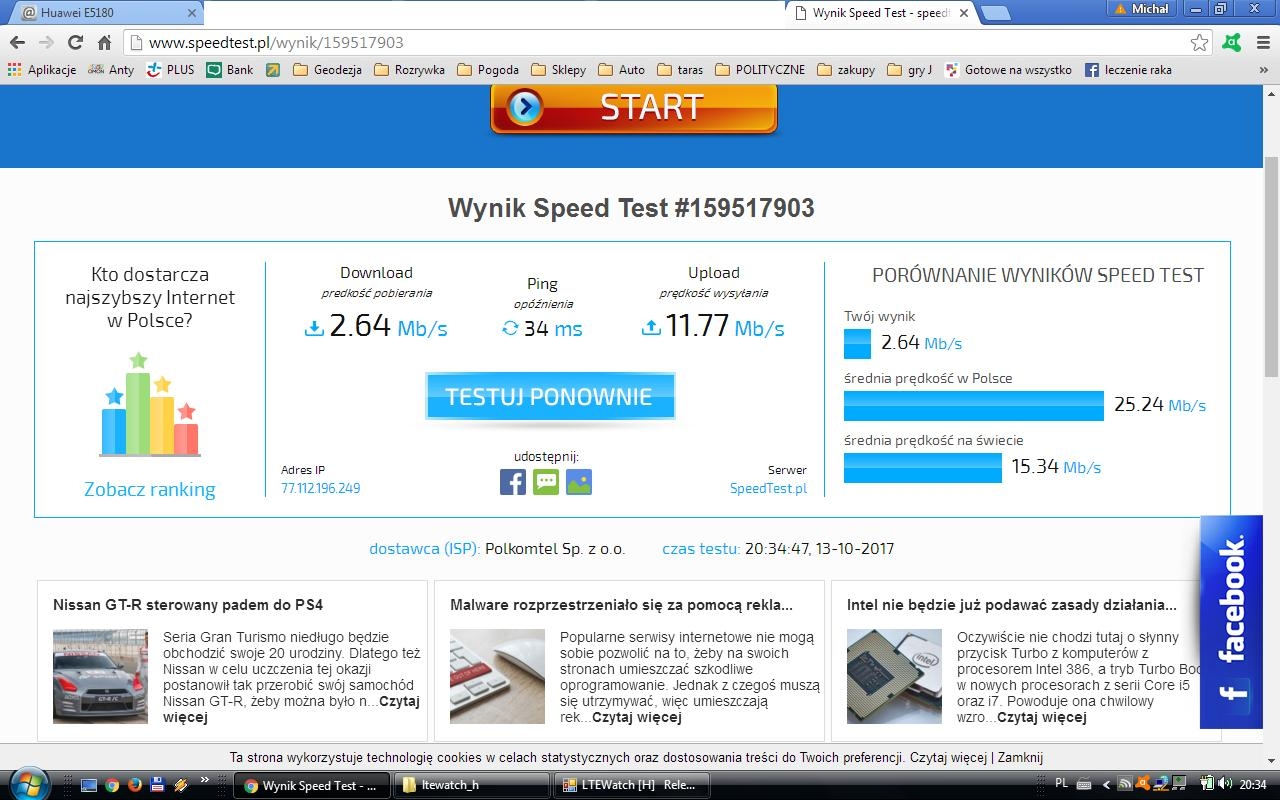
Task: Open the Rozrywka bookmarks folder
Action: point(410,70)
